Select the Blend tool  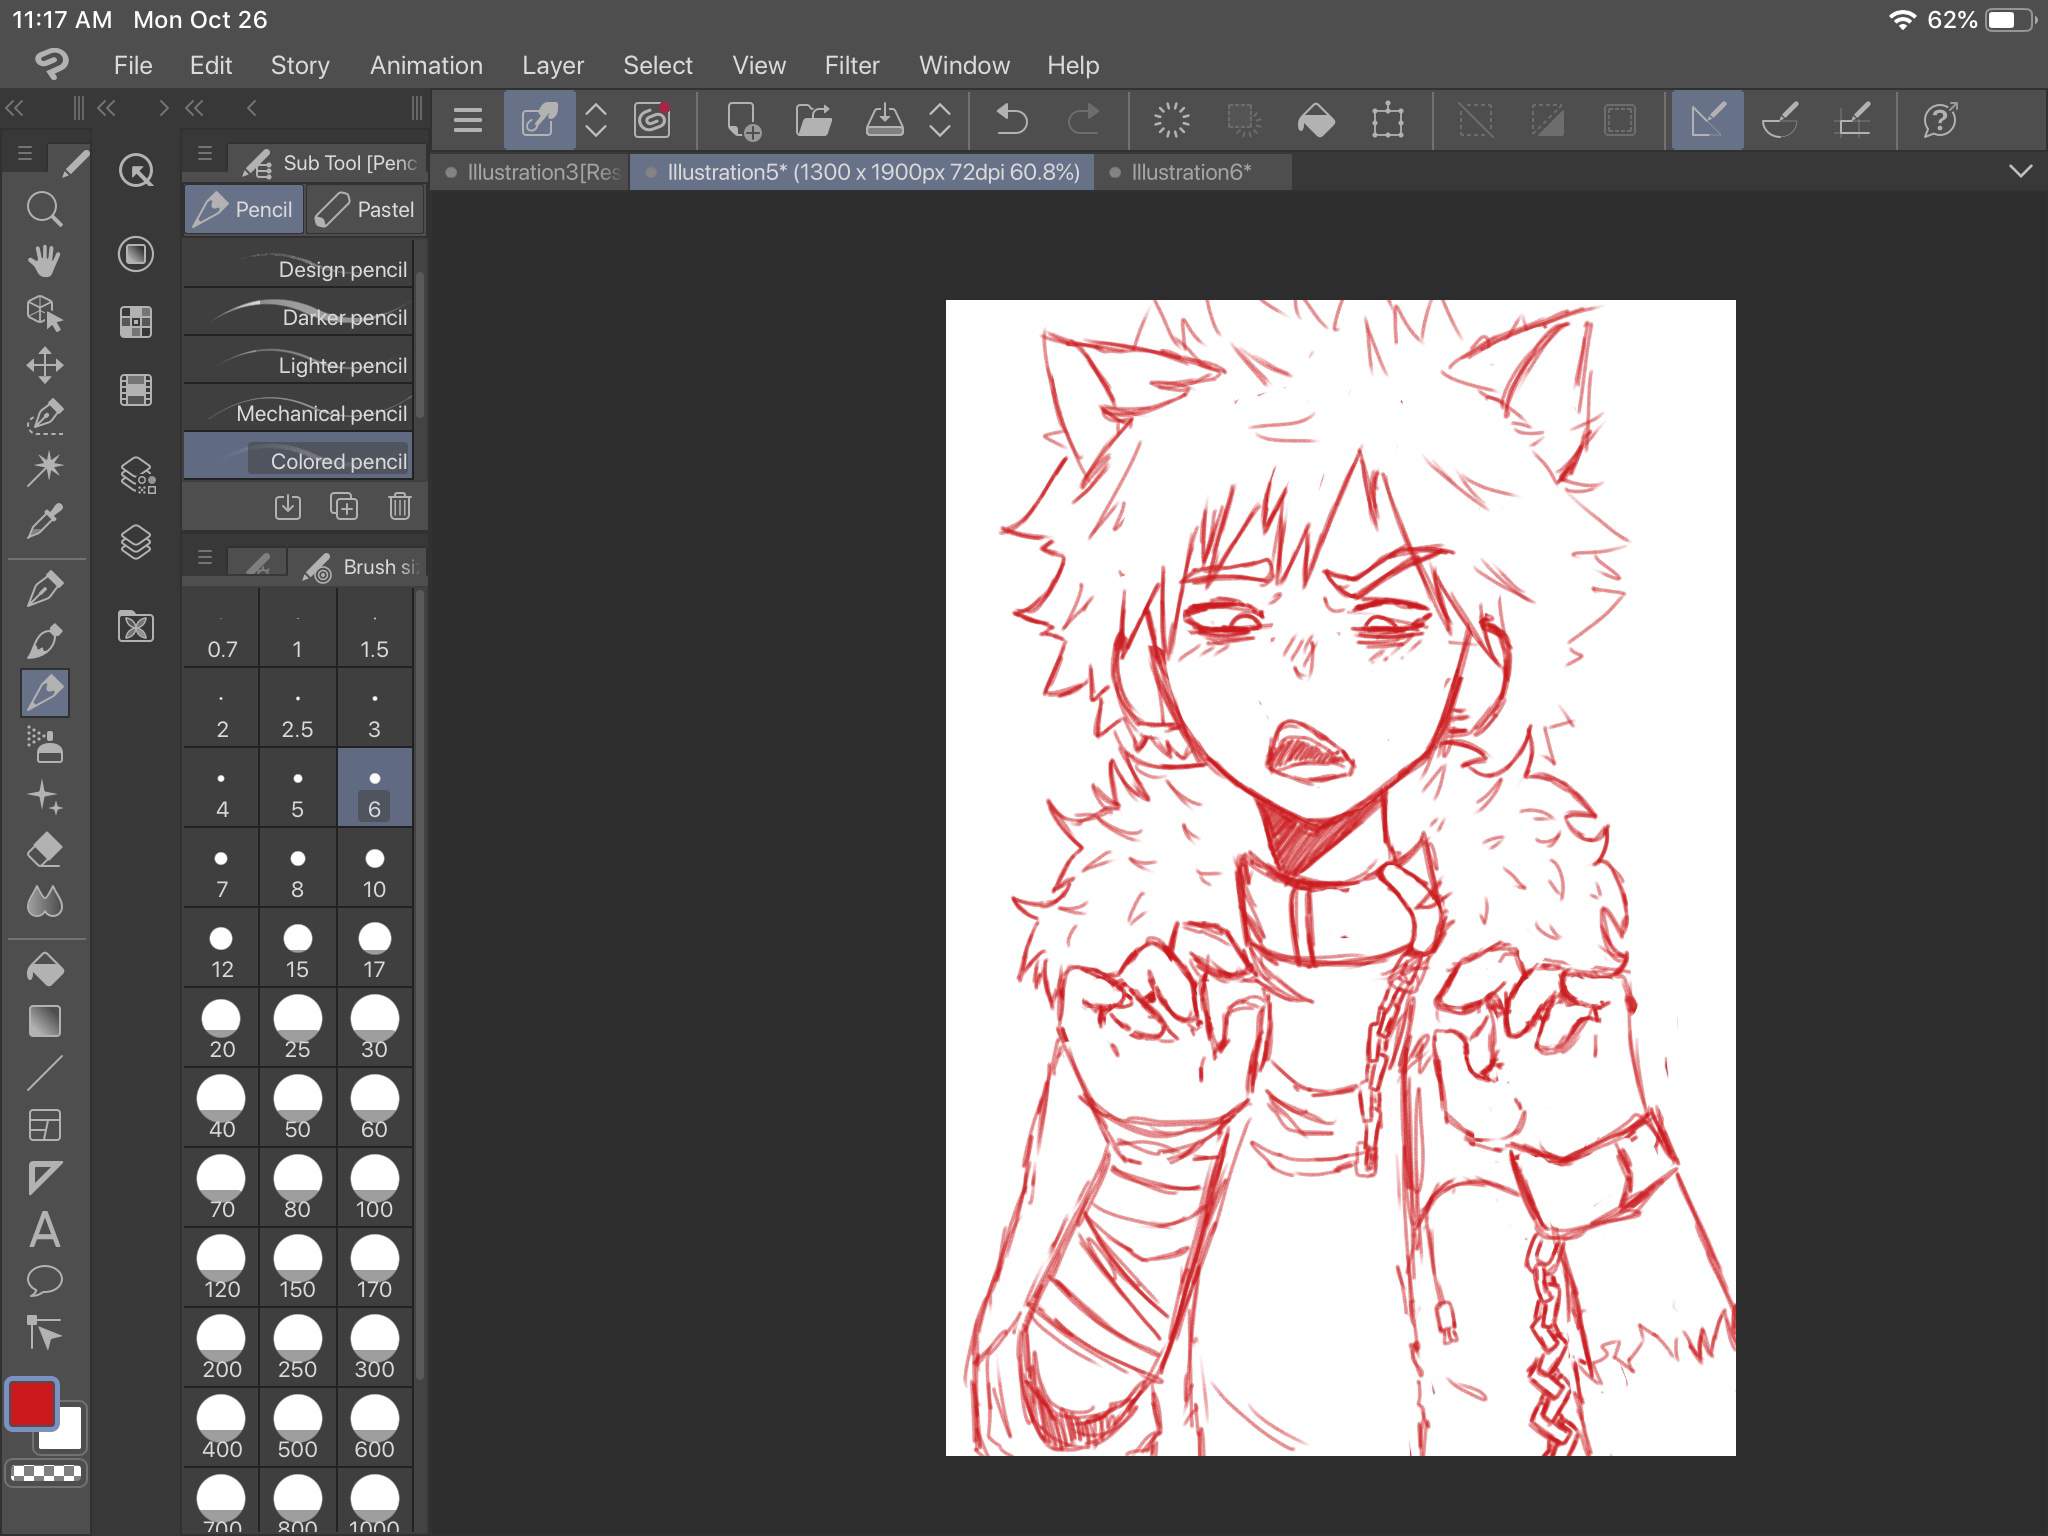(x=44, y=902)
